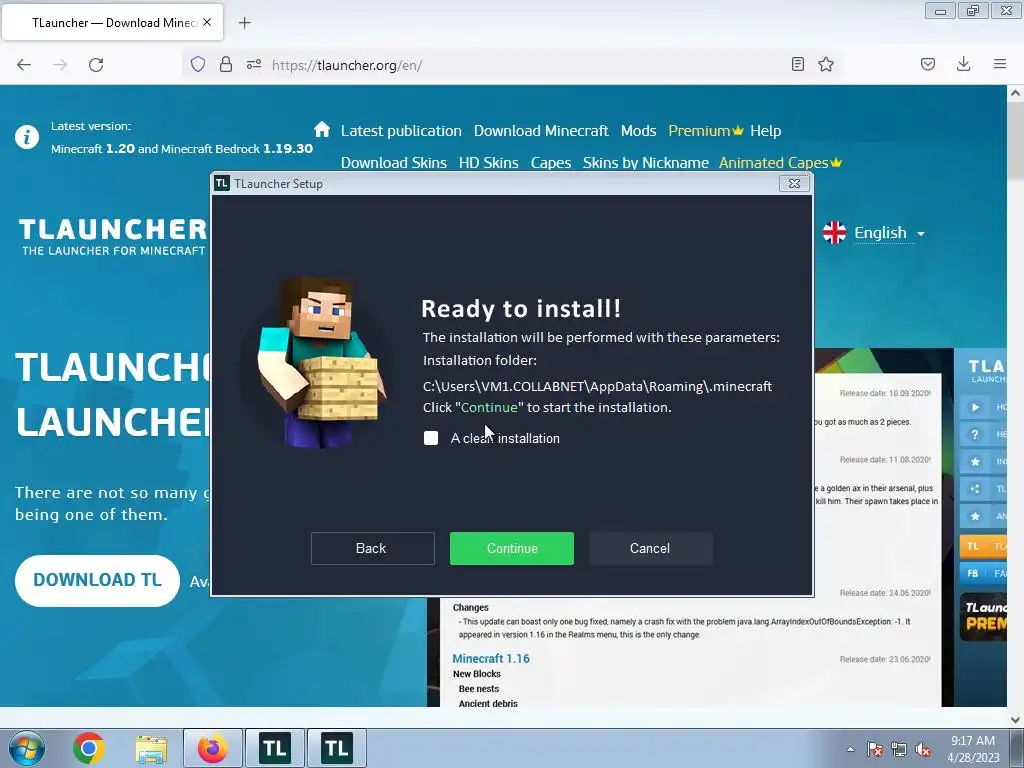Click the network tray icon
1024x768 pixels.
899,750
